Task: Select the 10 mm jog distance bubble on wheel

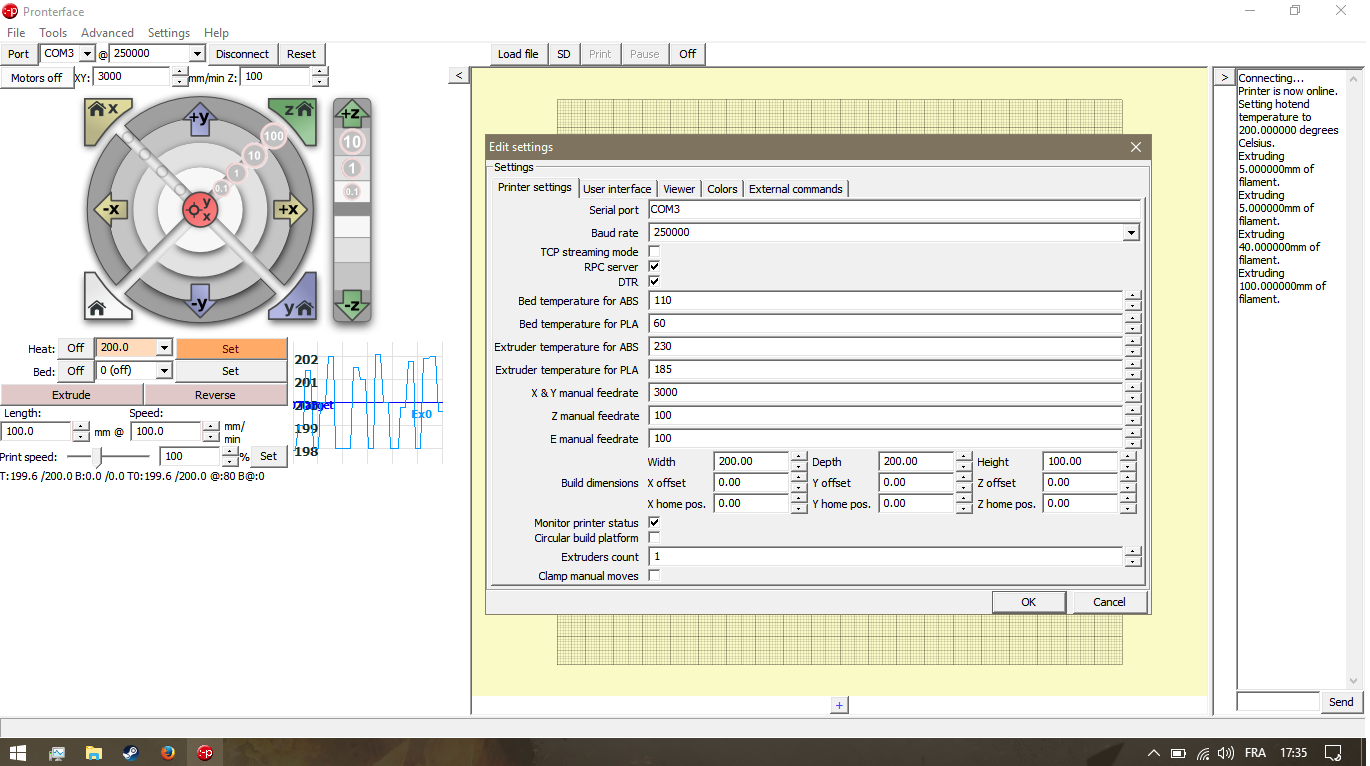Action: click(x=254, y=156)
